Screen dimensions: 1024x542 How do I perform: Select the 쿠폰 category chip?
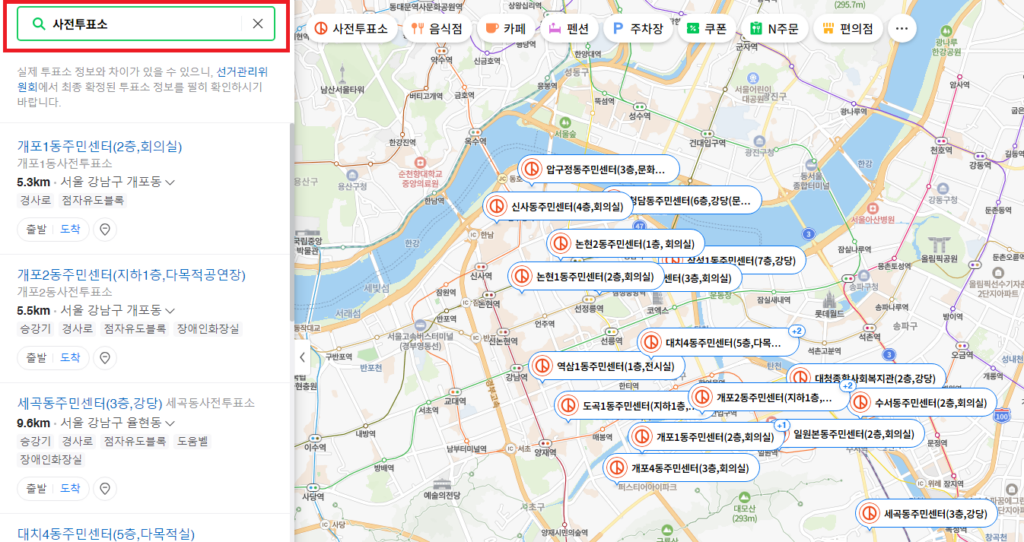coord(707,29)
